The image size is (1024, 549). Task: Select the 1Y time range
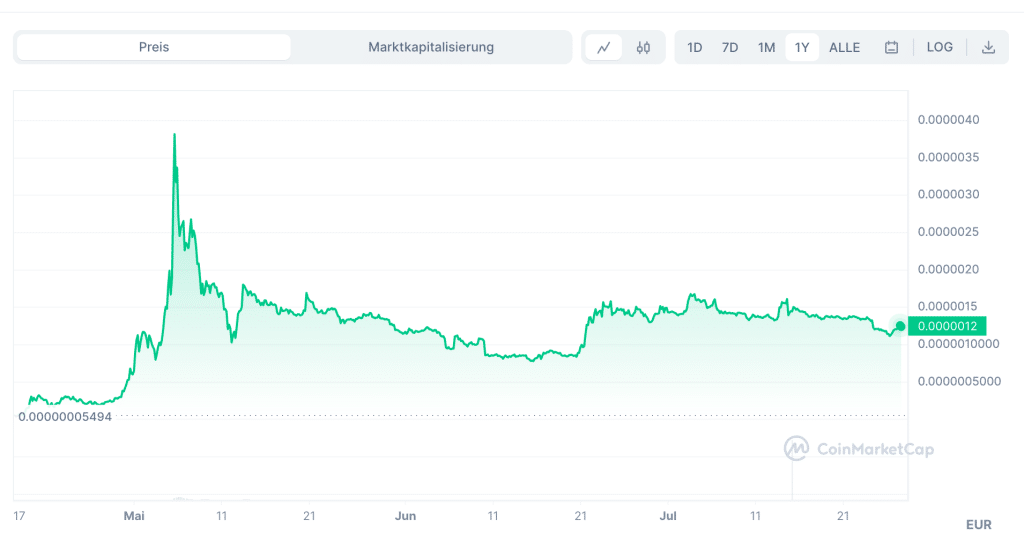(x=802, y=47)
